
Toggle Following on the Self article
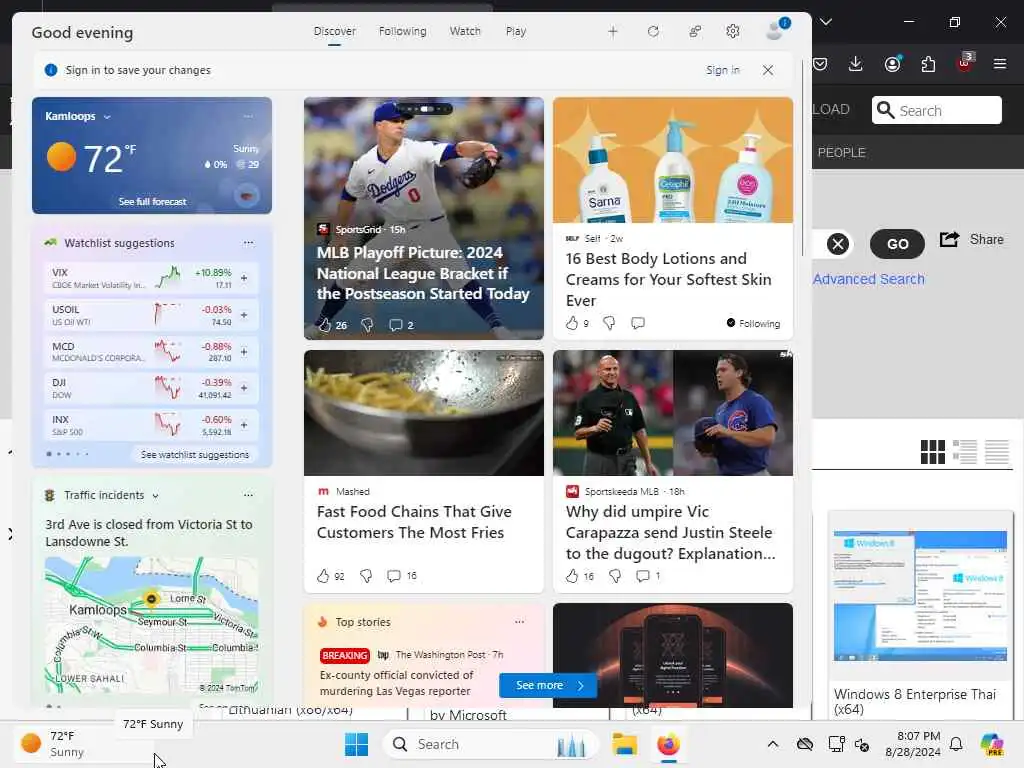point(753,323)
